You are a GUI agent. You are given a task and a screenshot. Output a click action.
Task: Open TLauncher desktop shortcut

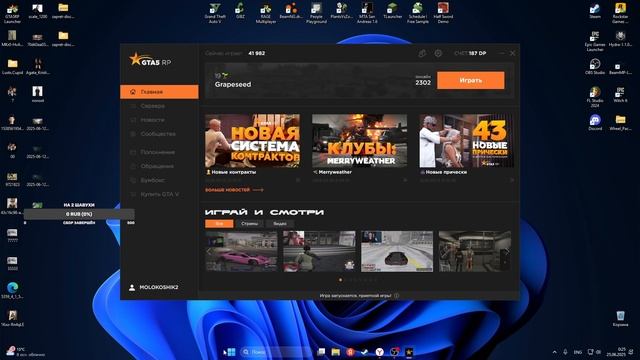392,11
